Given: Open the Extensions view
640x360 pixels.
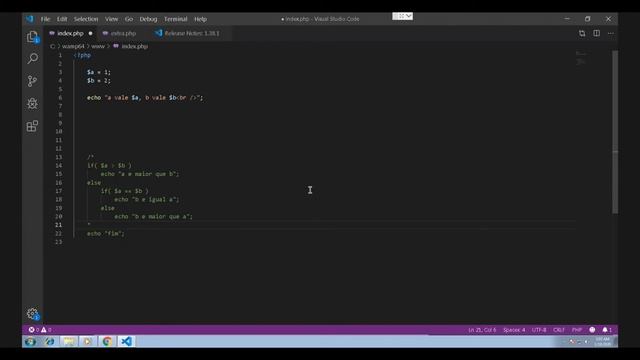Looking at the screenshot, I should click(x=32, y=126).
